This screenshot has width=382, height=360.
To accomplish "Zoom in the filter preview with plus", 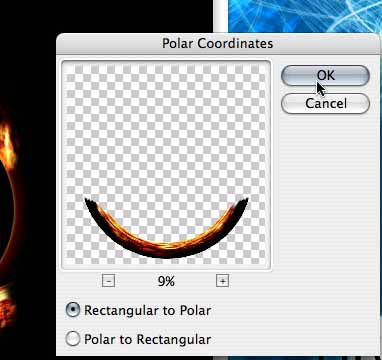I will (x=222, y=281).
